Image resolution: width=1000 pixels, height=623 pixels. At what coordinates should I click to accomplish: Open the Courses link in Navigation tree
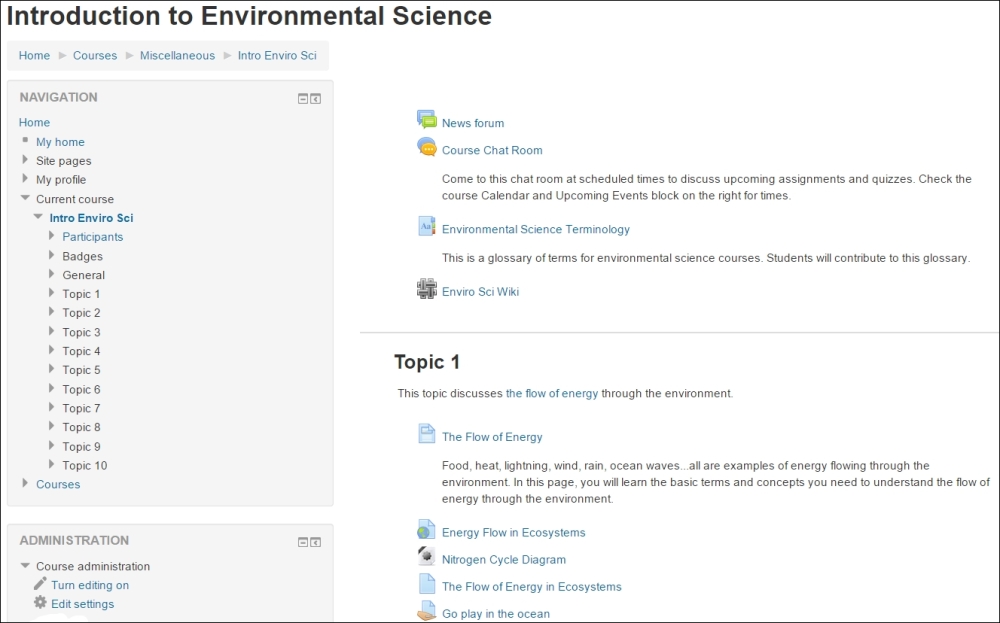point(58,484)
